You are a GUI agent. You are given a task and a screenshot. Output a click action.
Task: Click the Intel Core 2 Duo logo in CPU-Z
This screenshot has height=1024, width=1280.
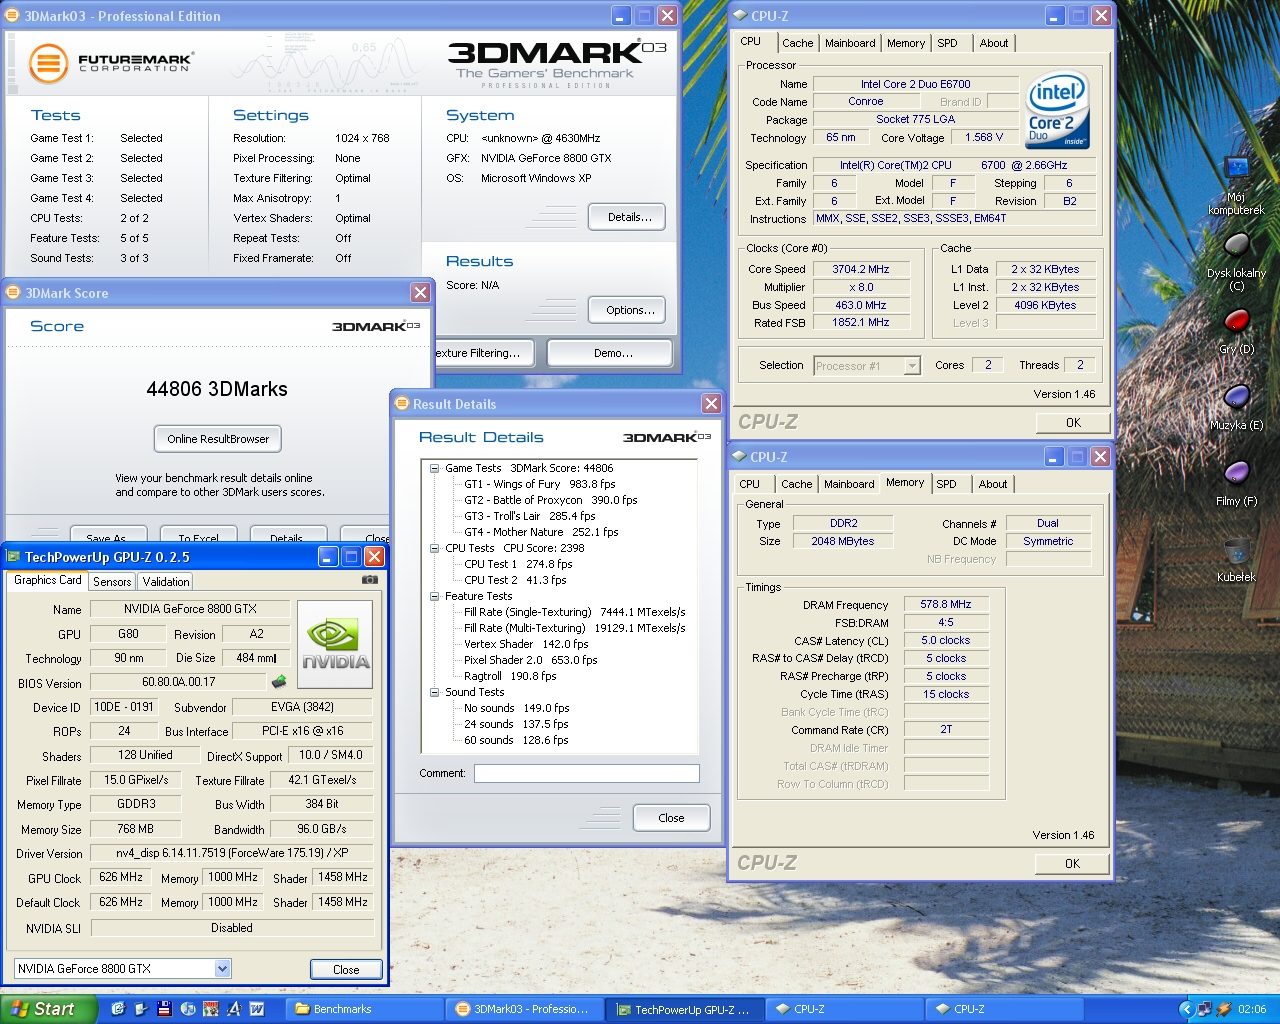(x=1057, y=110)
